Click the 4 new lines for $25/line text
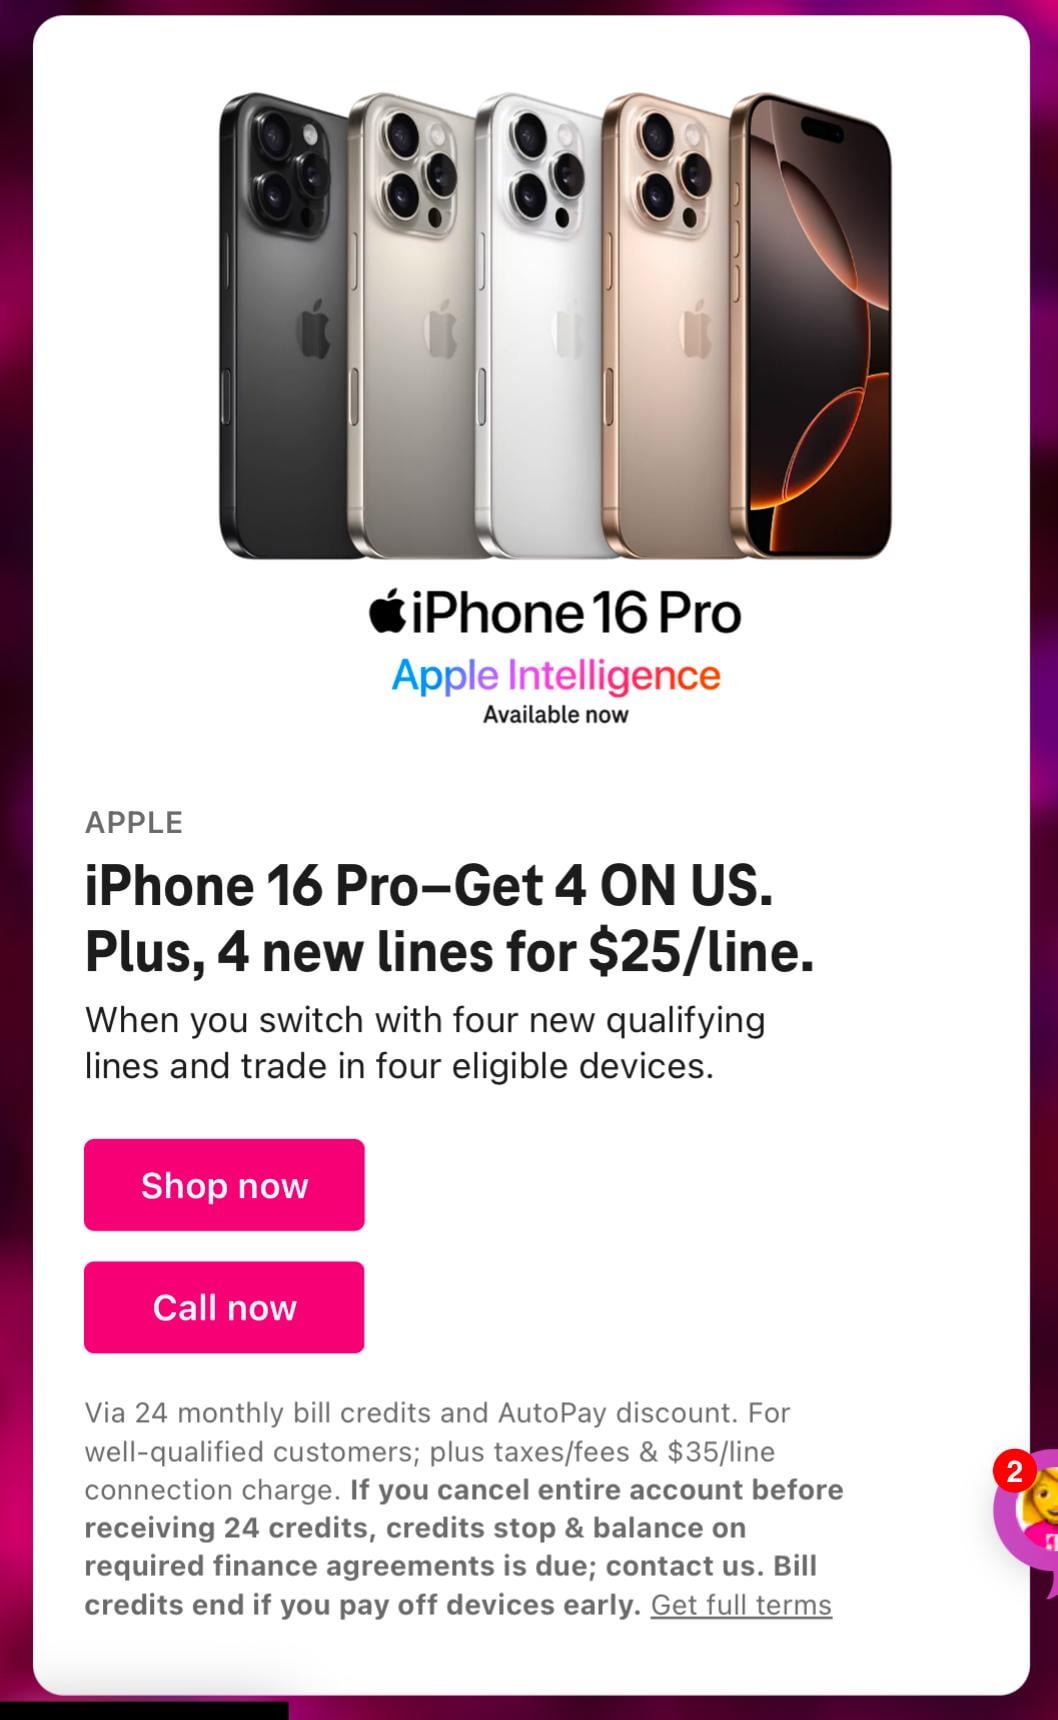This screenshot has height=1720, width=1058. pyautogui.click(x=516, y=951)
